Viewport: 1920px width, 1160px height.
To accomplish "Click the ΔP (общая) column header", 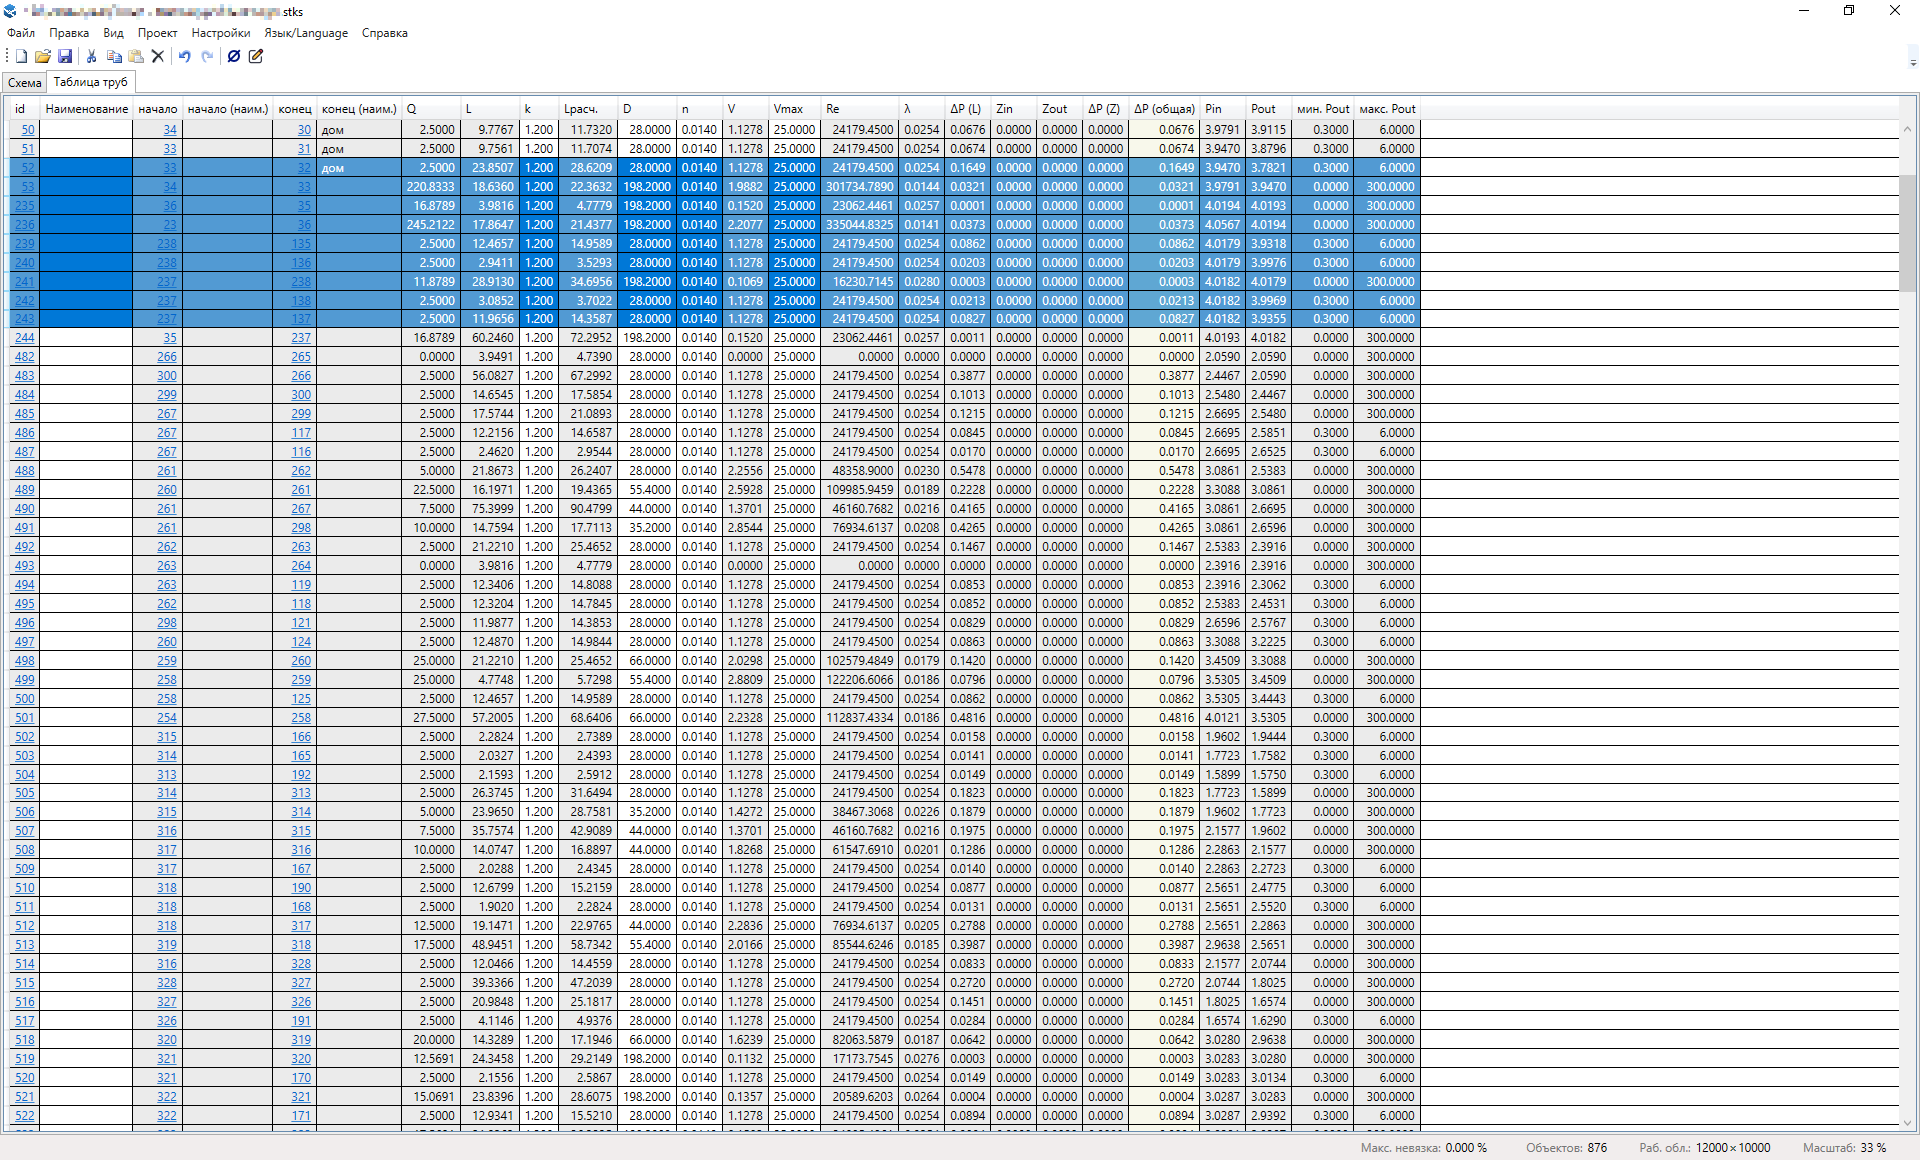I will click(1164, 109).
